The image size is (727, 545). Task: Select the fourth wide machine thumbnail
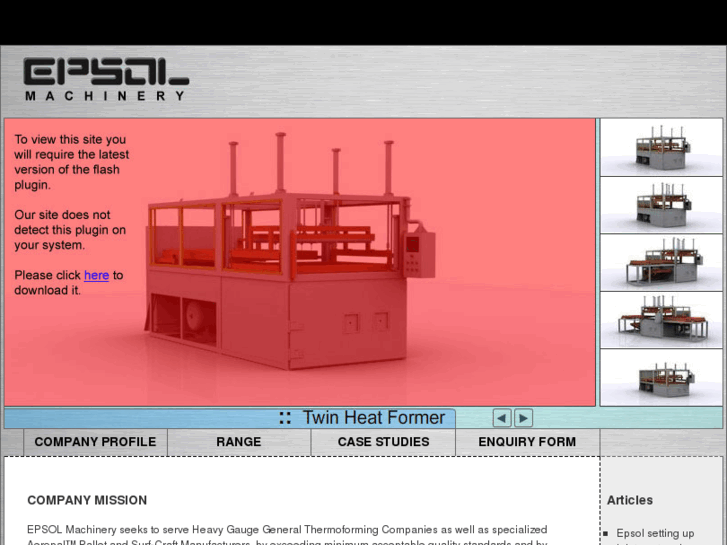click(661, 320)
